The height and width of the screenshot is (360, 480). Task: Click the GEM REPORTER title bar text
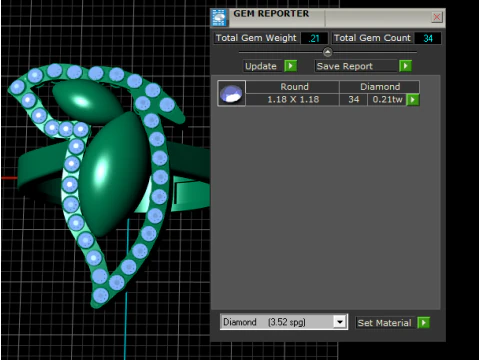point(271,14)
